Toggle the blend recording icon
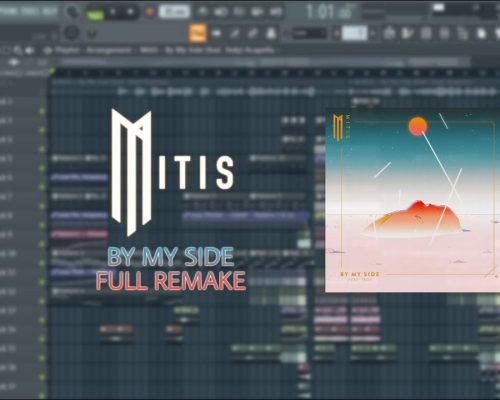The width and height of the screenshot is (500, 400). (257, 12)
